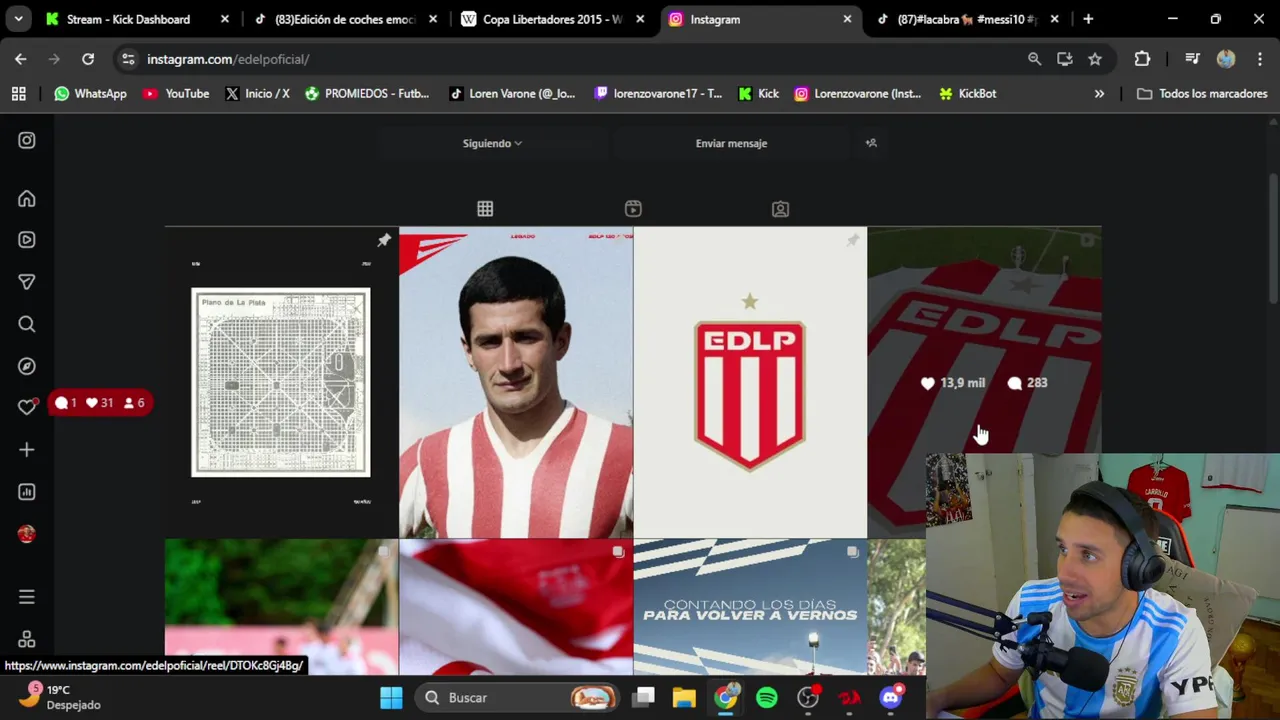Click the add similar accounts person icon

(x=871, y=143)
